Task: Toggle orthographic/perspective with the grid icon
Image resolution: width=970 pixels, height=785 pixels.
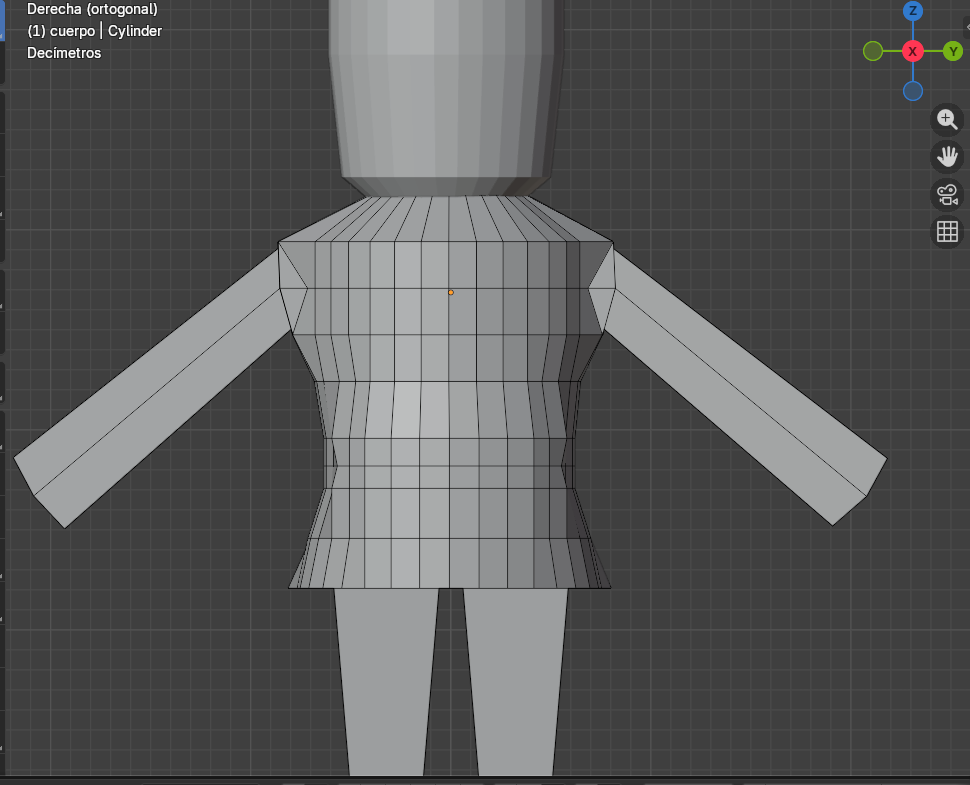Action: 946,232
